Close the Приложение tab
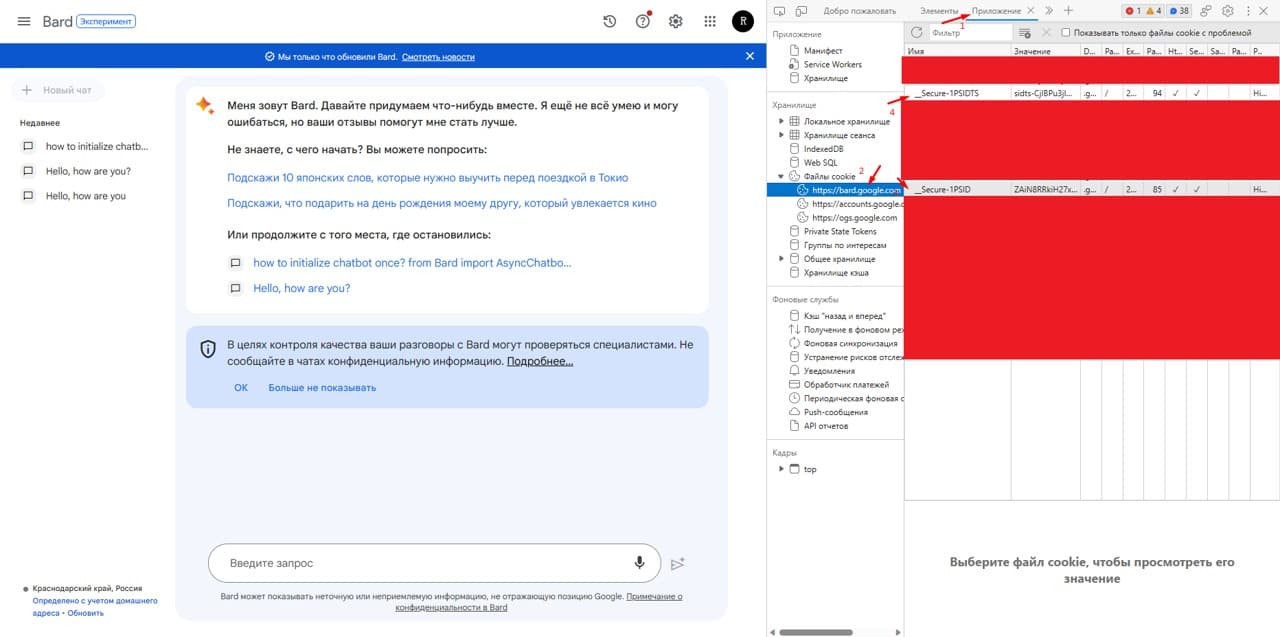1280x637 pixels. click(x=1030, y=11)
